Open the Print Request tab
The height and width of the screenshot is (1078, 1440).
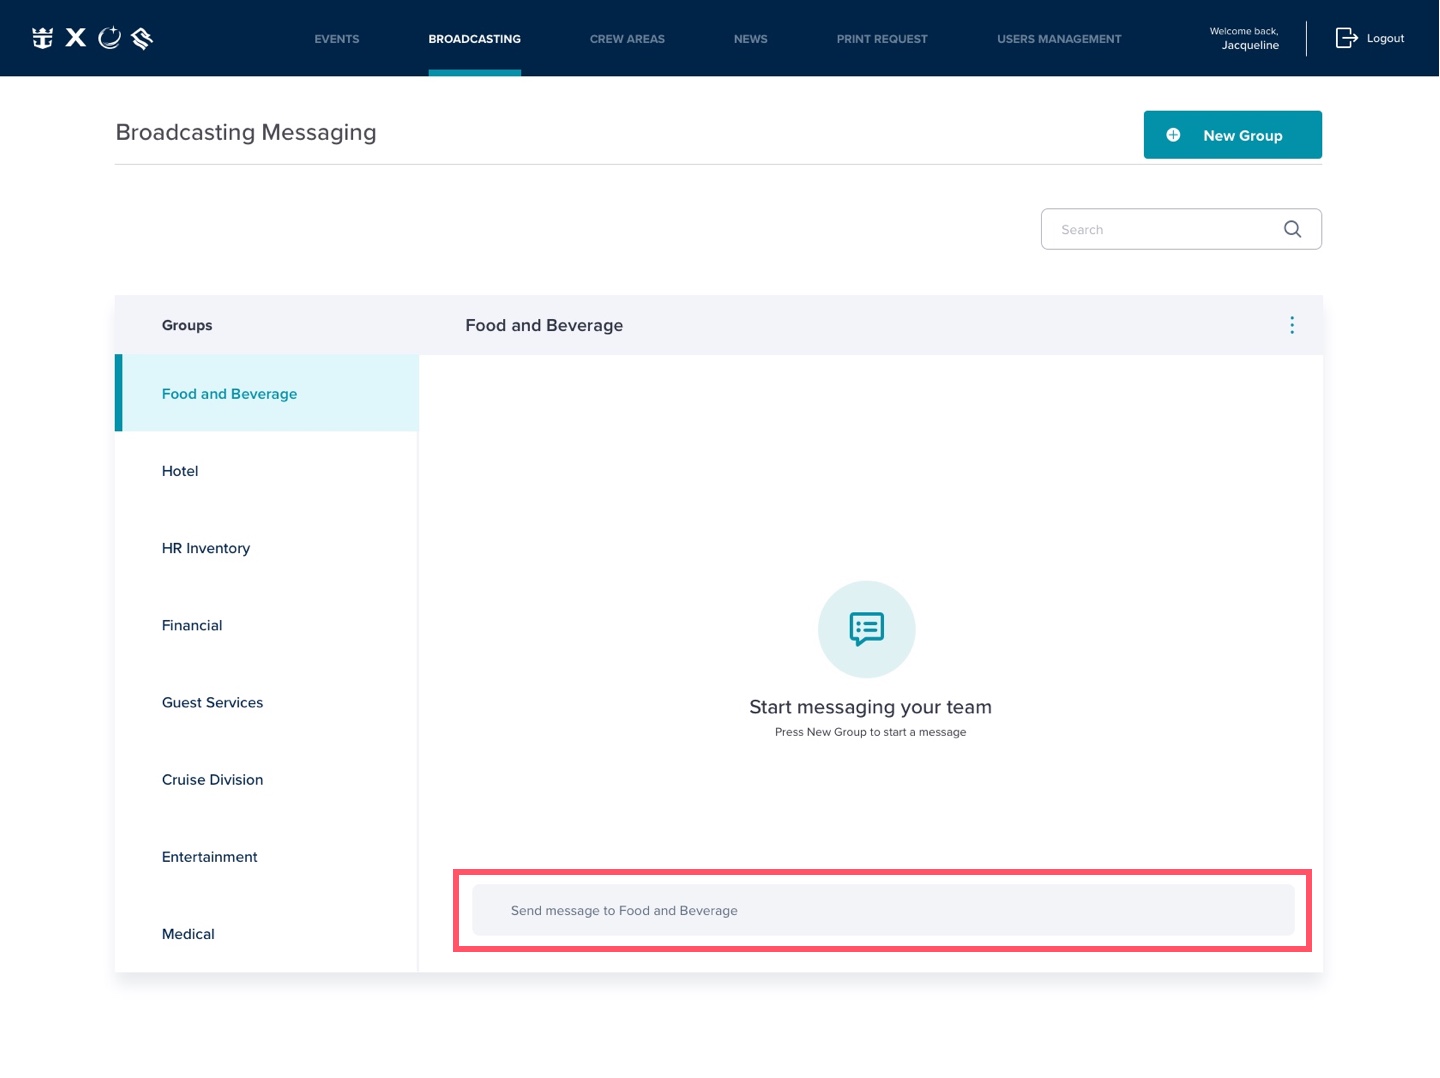coord(882,39)
